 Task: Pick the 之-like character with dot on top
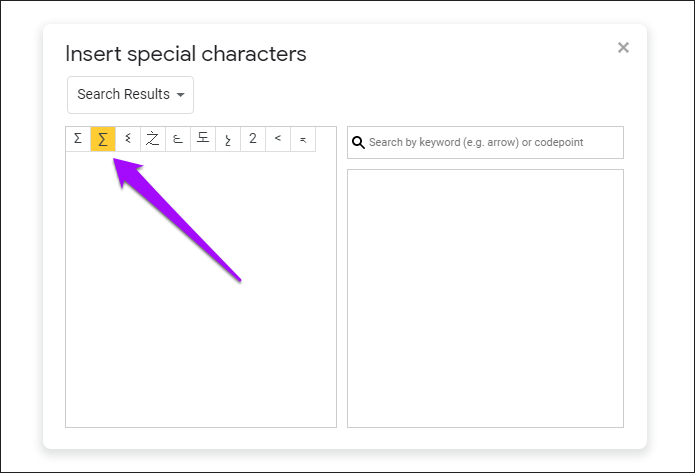(153, 139)
